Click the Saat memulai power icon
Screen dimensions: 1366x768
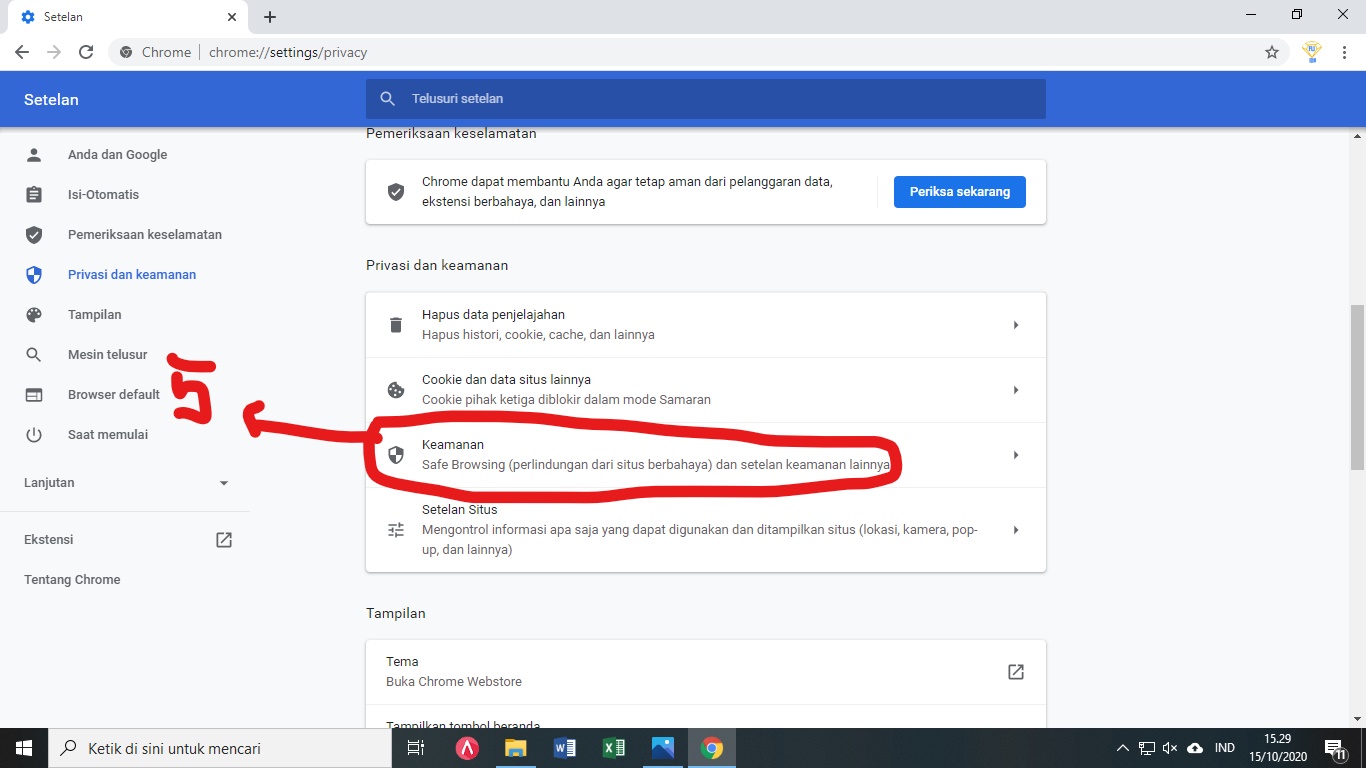click(x=34, y=435)
